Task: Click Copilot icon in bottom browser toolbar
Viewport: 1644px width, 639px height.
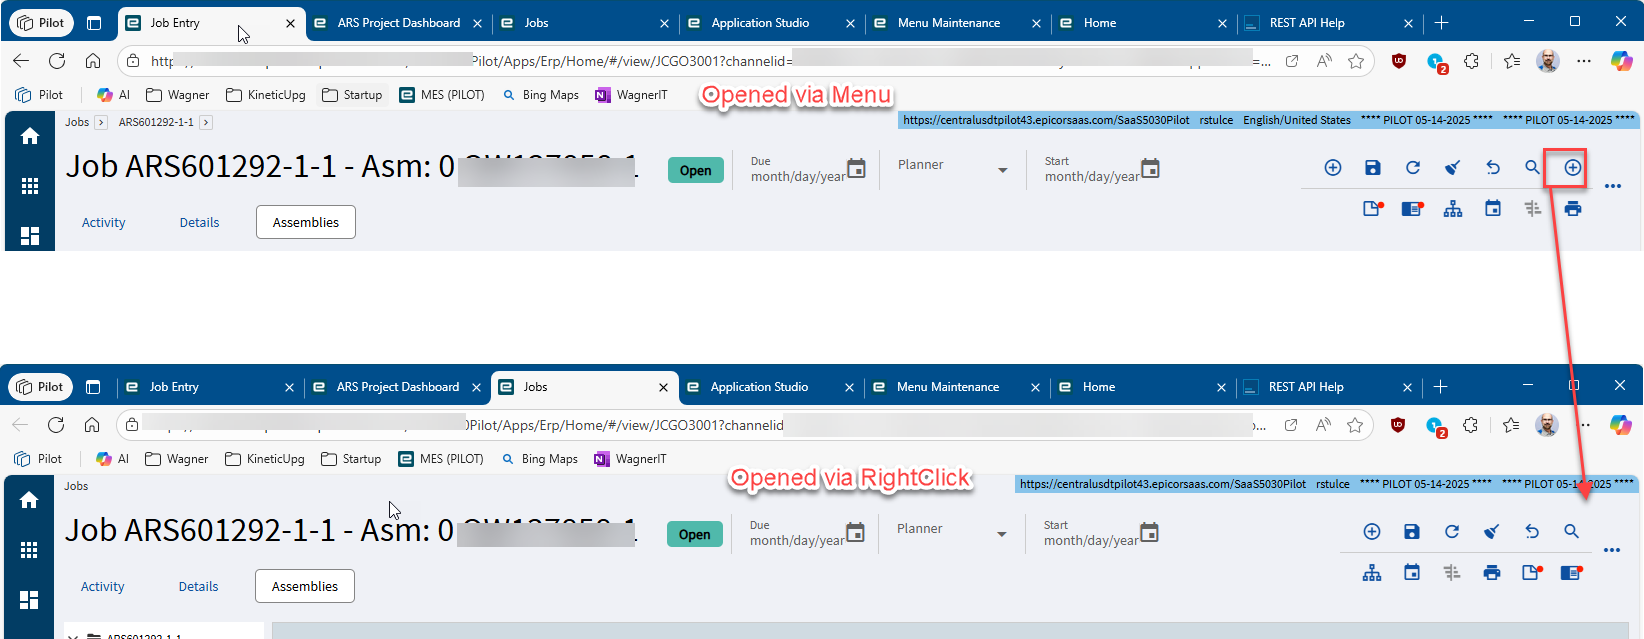Action: point(1621,425)
